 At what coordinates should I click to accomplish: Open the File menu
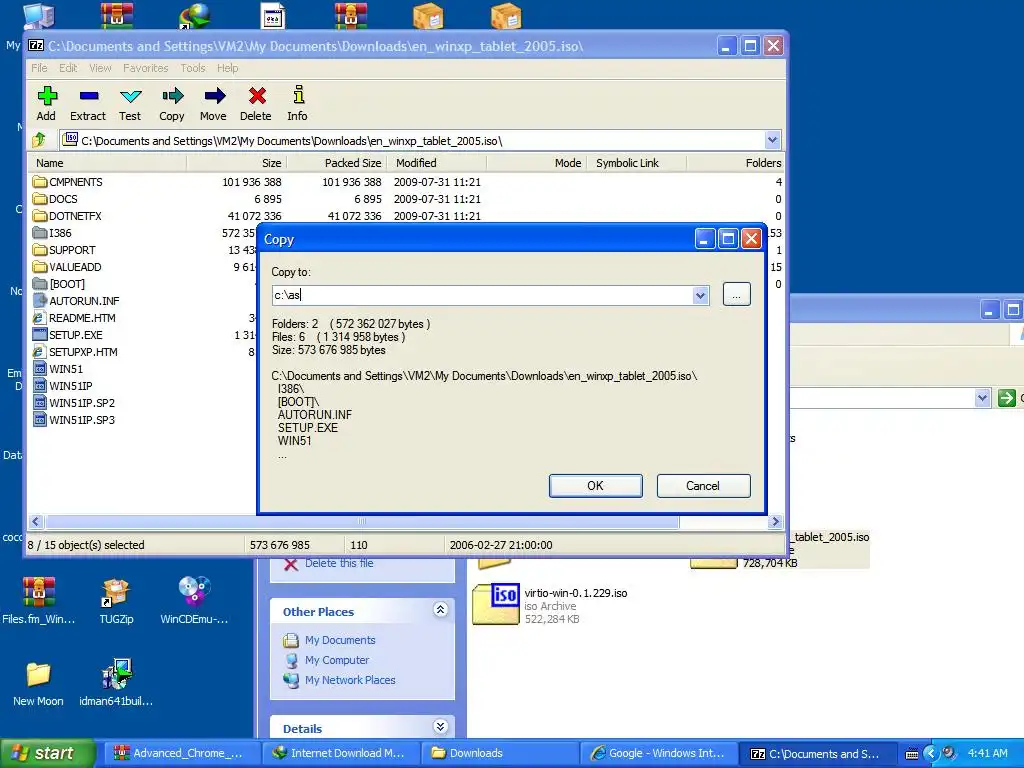39,68
